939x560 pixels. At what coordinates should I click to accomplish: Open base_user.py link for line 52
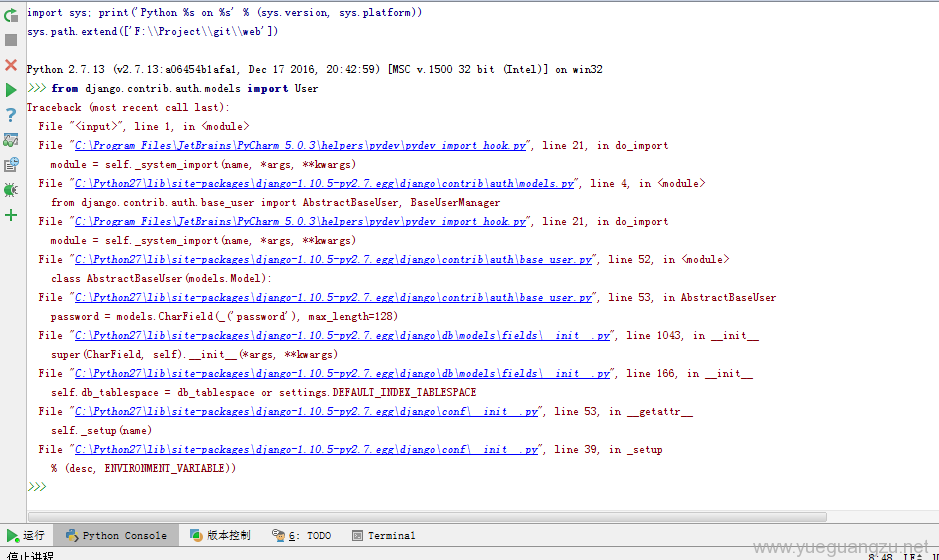[334, 259]
